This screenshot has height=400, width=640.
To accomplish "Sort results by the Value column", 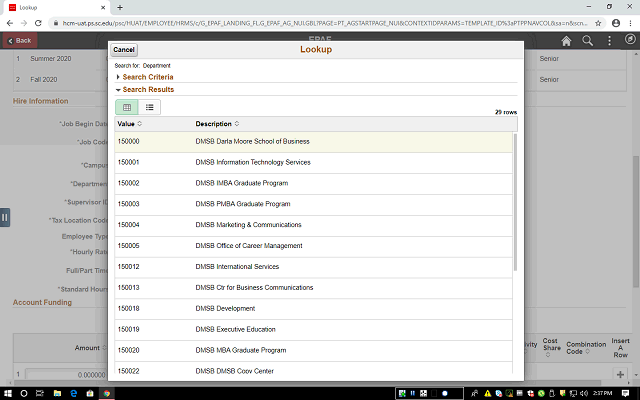I will [130, 124].
